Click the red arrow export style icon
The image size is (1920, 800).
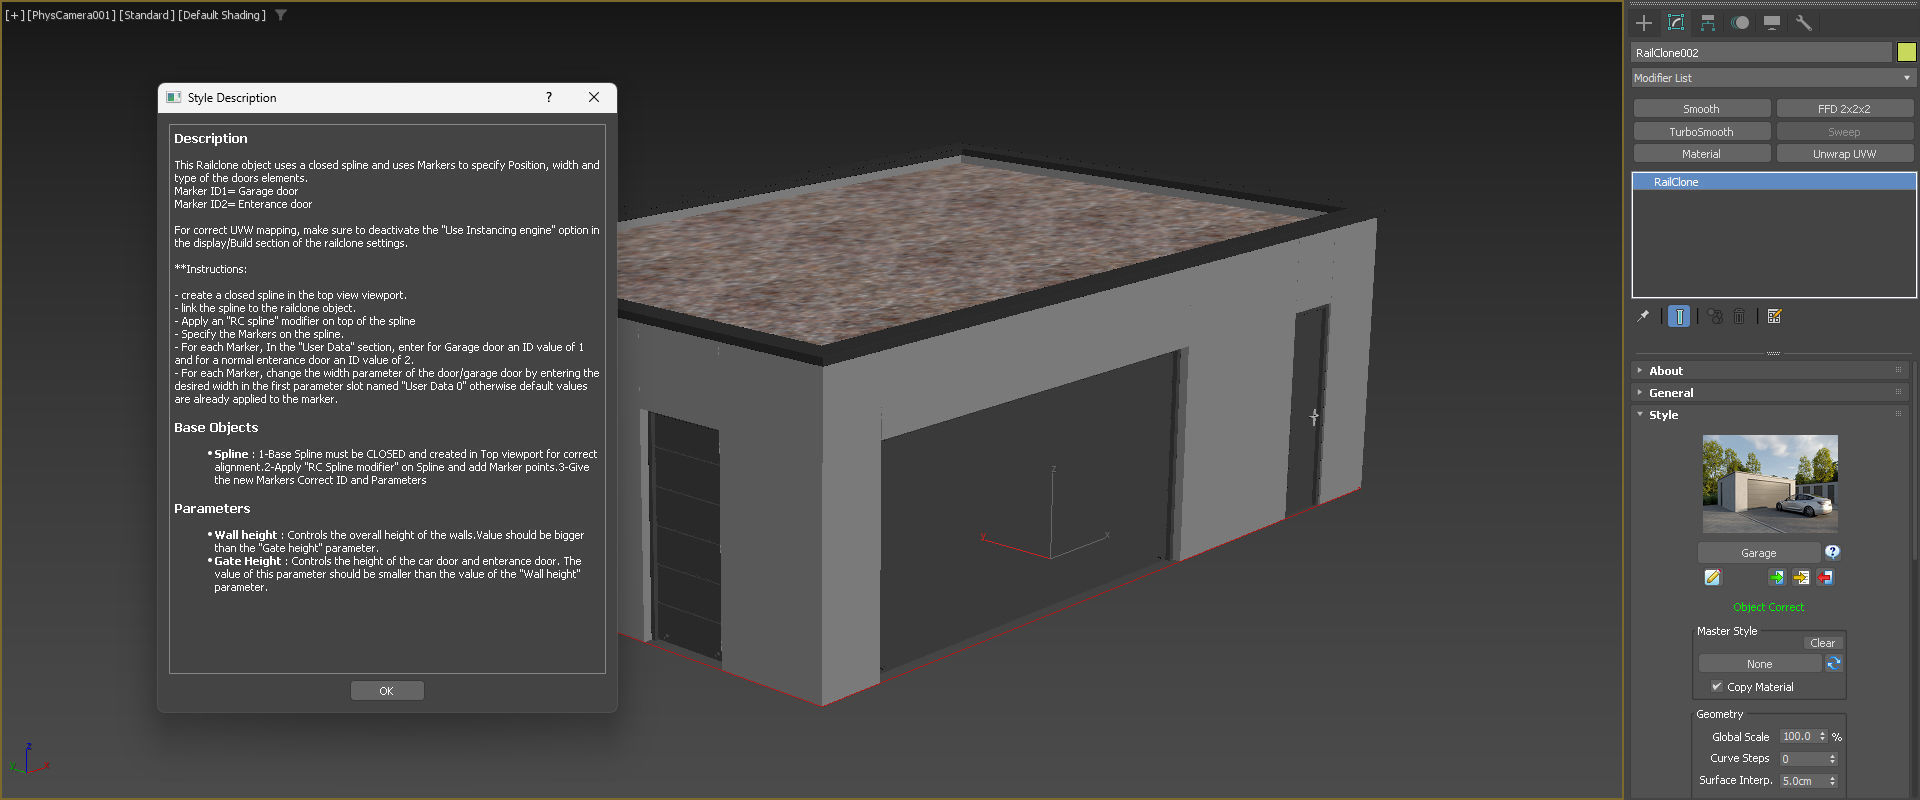1825,577
